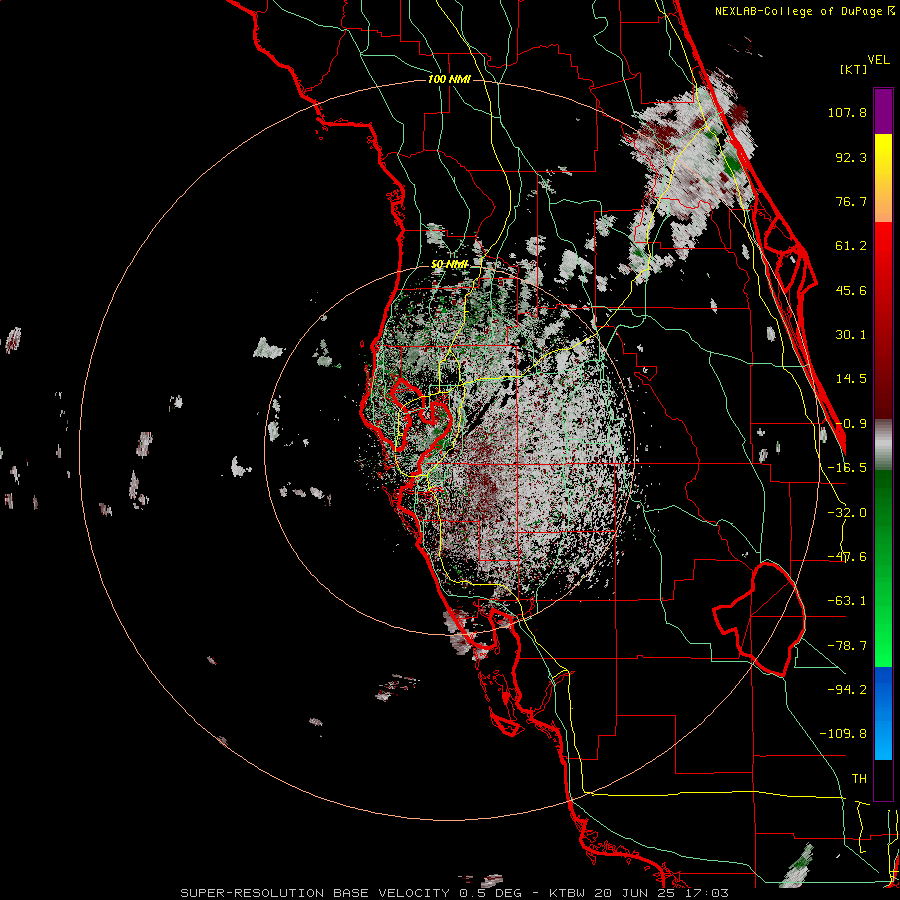
Task: Pick the purple segment of velocity color bar
Action: tap(883, 111)
